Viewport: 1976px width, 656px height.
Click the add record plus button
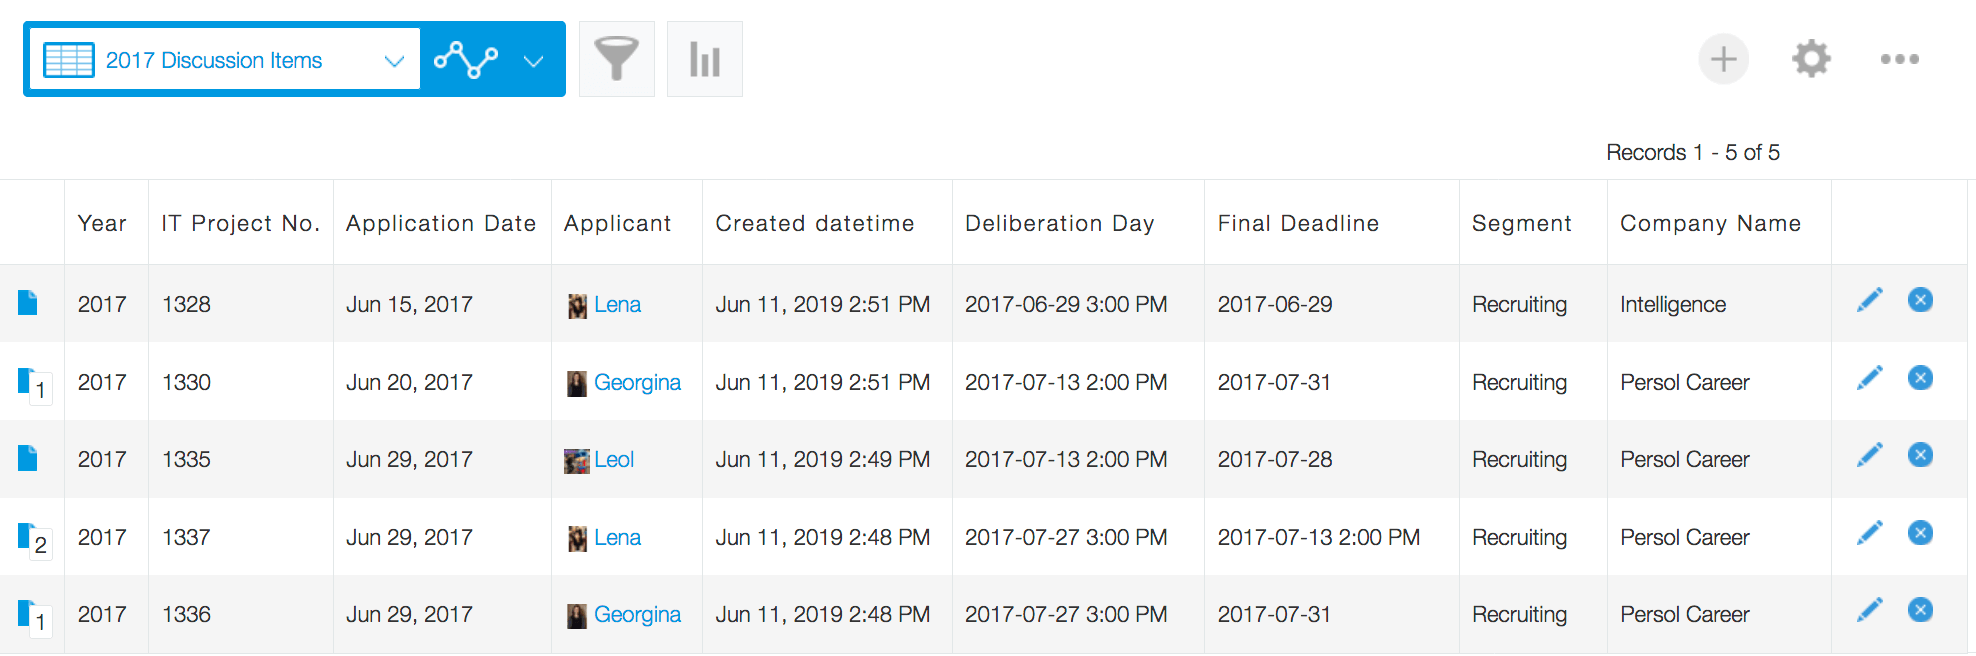coord(1723,59)
